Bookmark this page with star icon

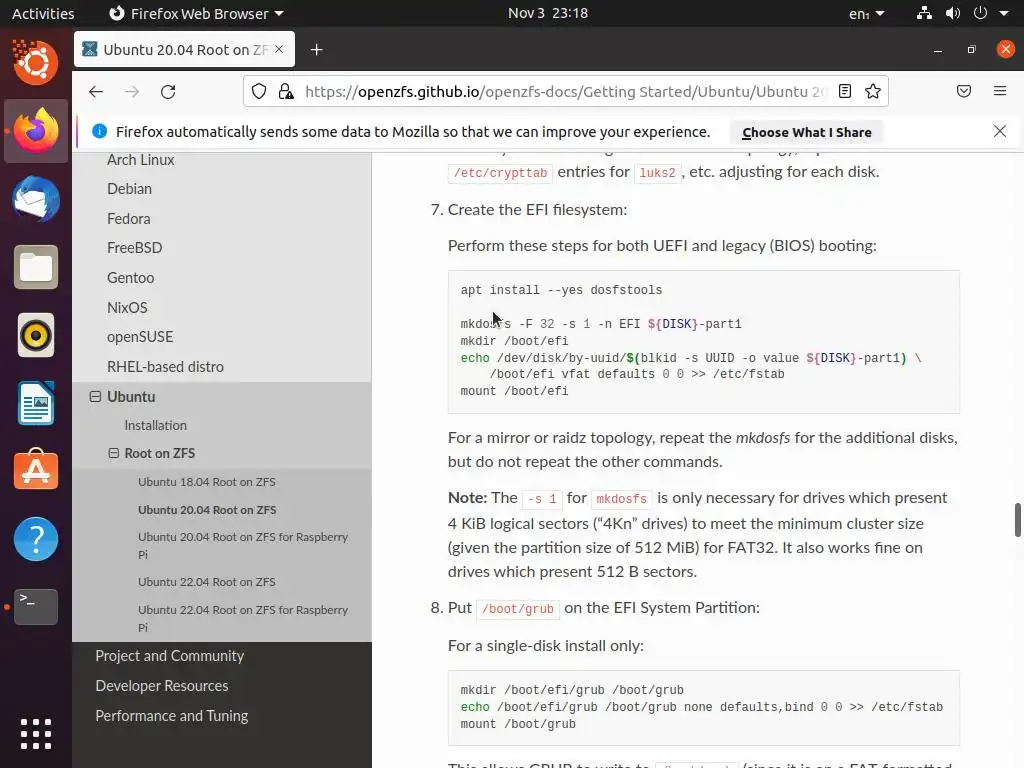click(x=873, y=91)
